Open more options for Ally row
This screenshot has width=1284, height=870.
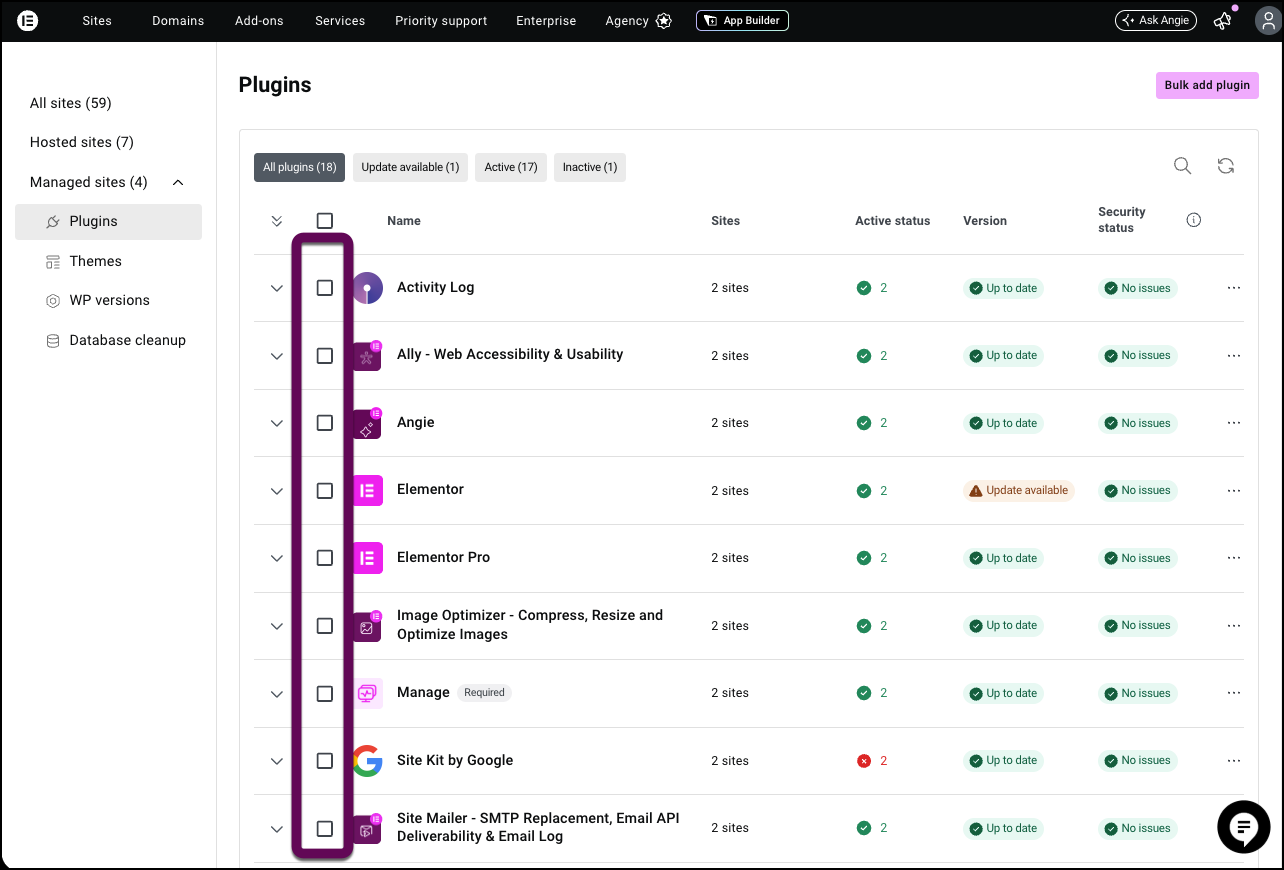1234,356
